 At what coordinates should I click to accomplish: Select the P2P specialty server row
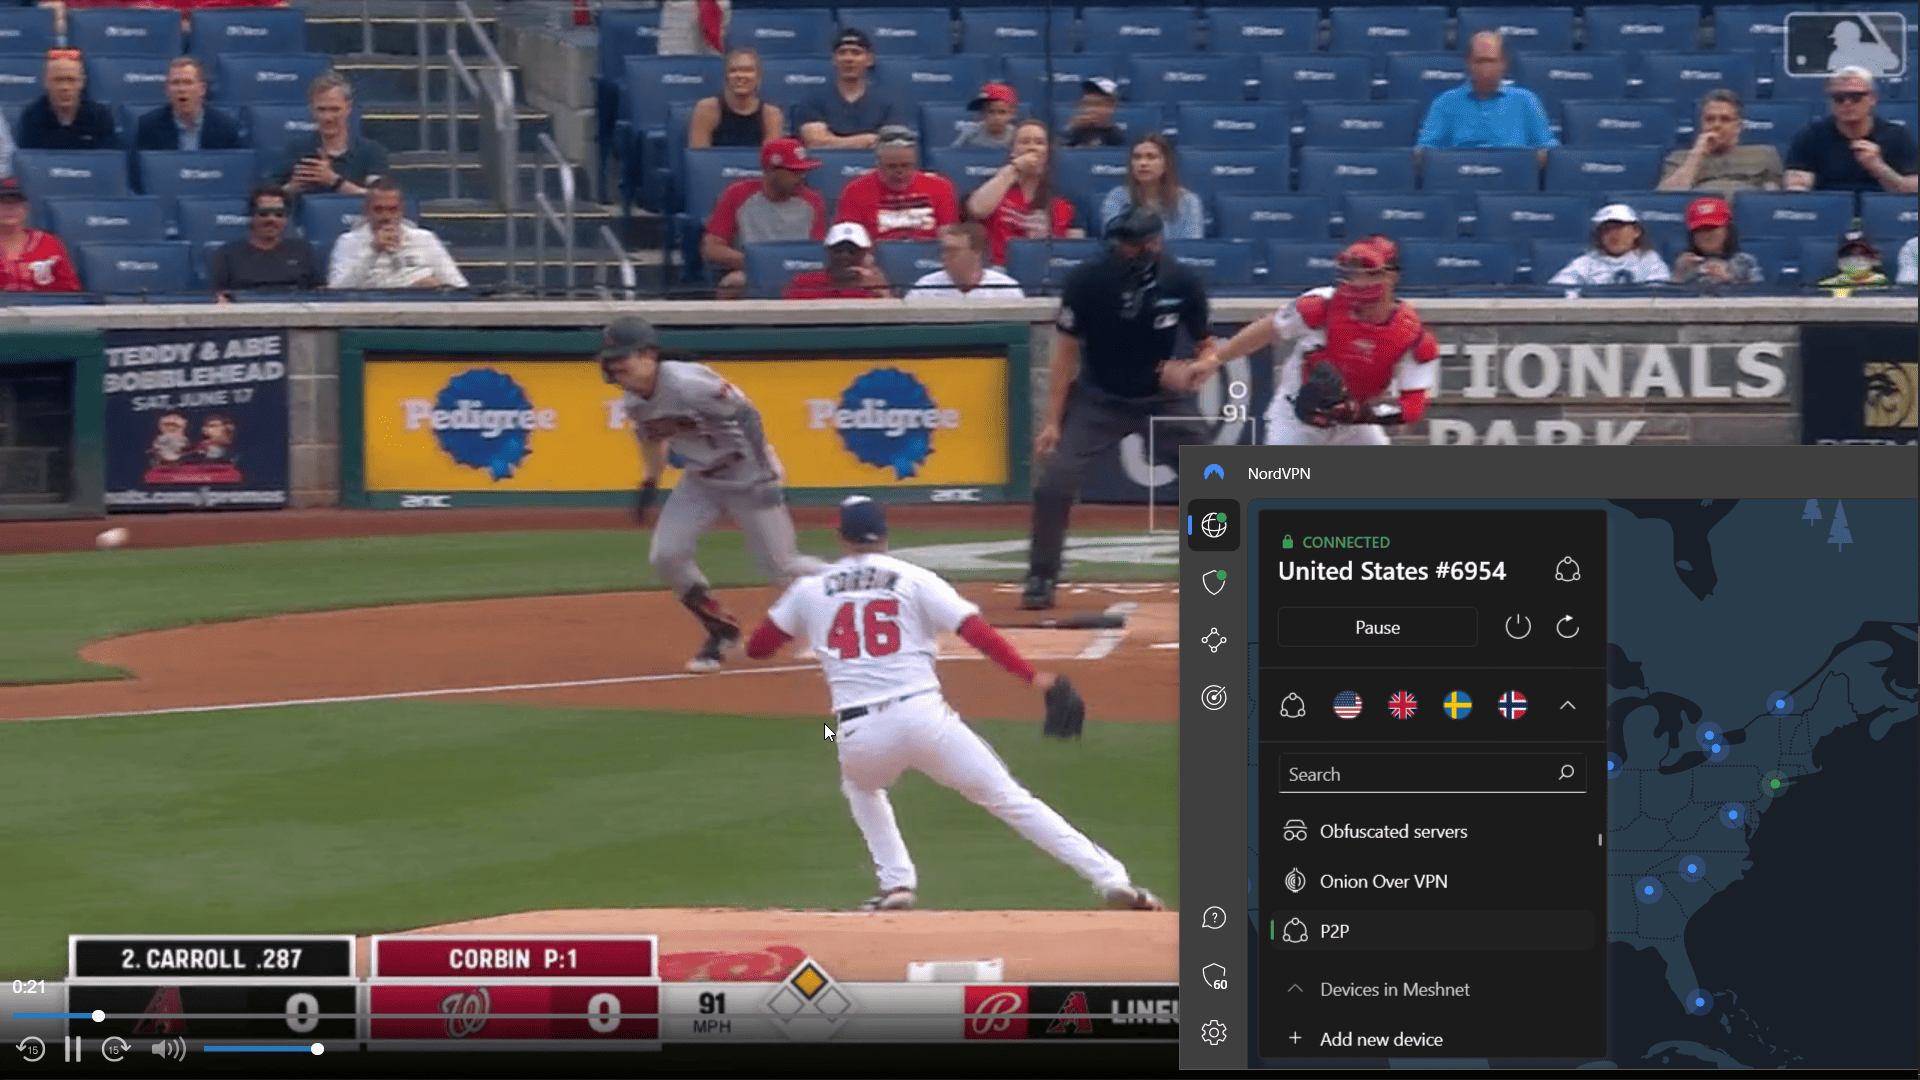pyautogui.click(x=1432, y=931)
